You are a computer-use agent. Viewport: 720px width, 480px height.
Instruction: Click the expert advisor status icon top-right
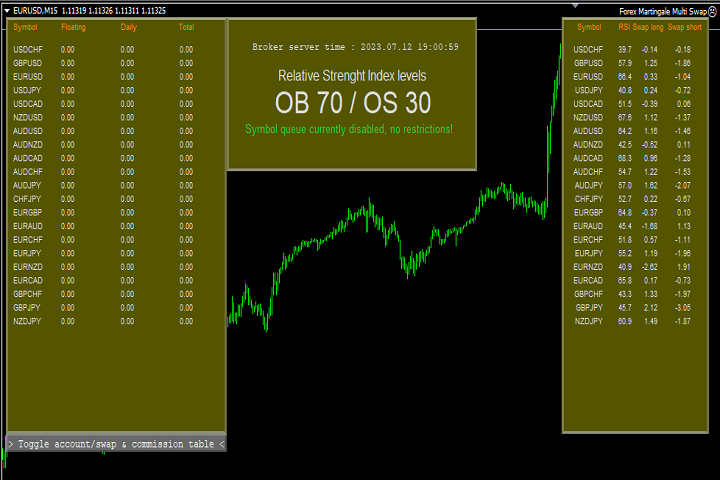[x=713, y=10]
